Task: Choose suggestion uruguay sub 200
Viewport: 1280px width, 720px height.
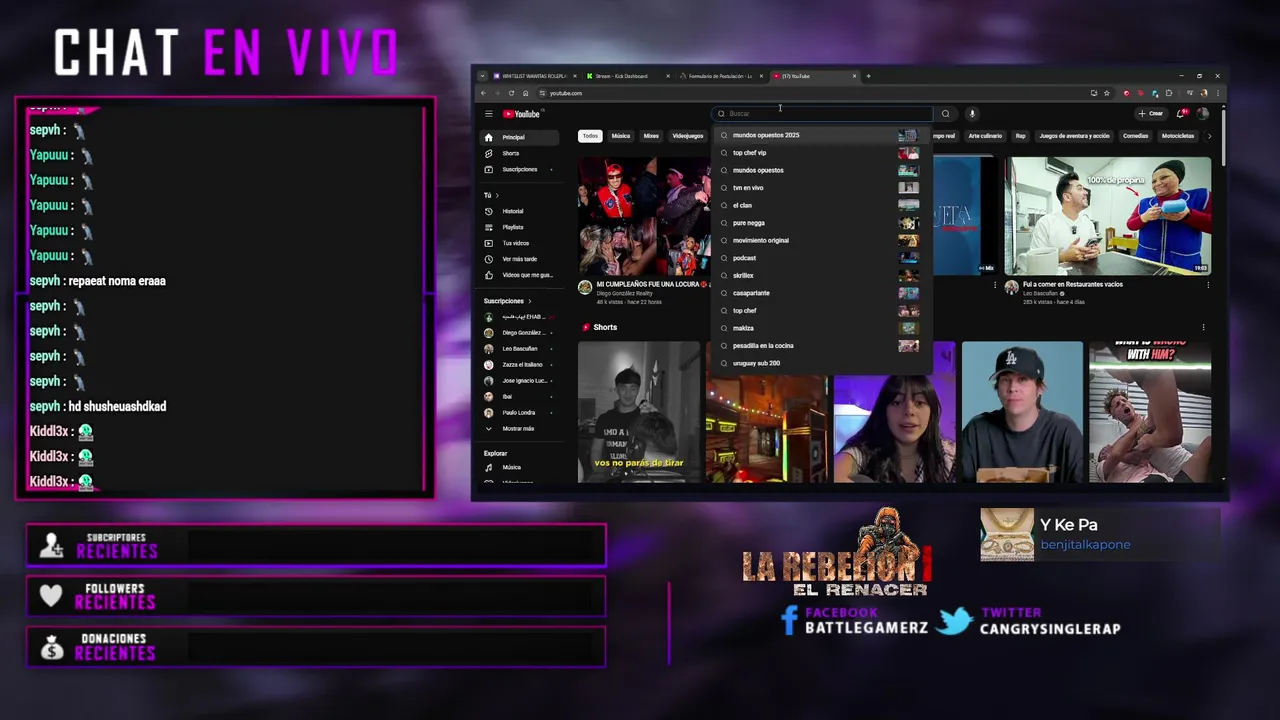Action: click(820, 363)
